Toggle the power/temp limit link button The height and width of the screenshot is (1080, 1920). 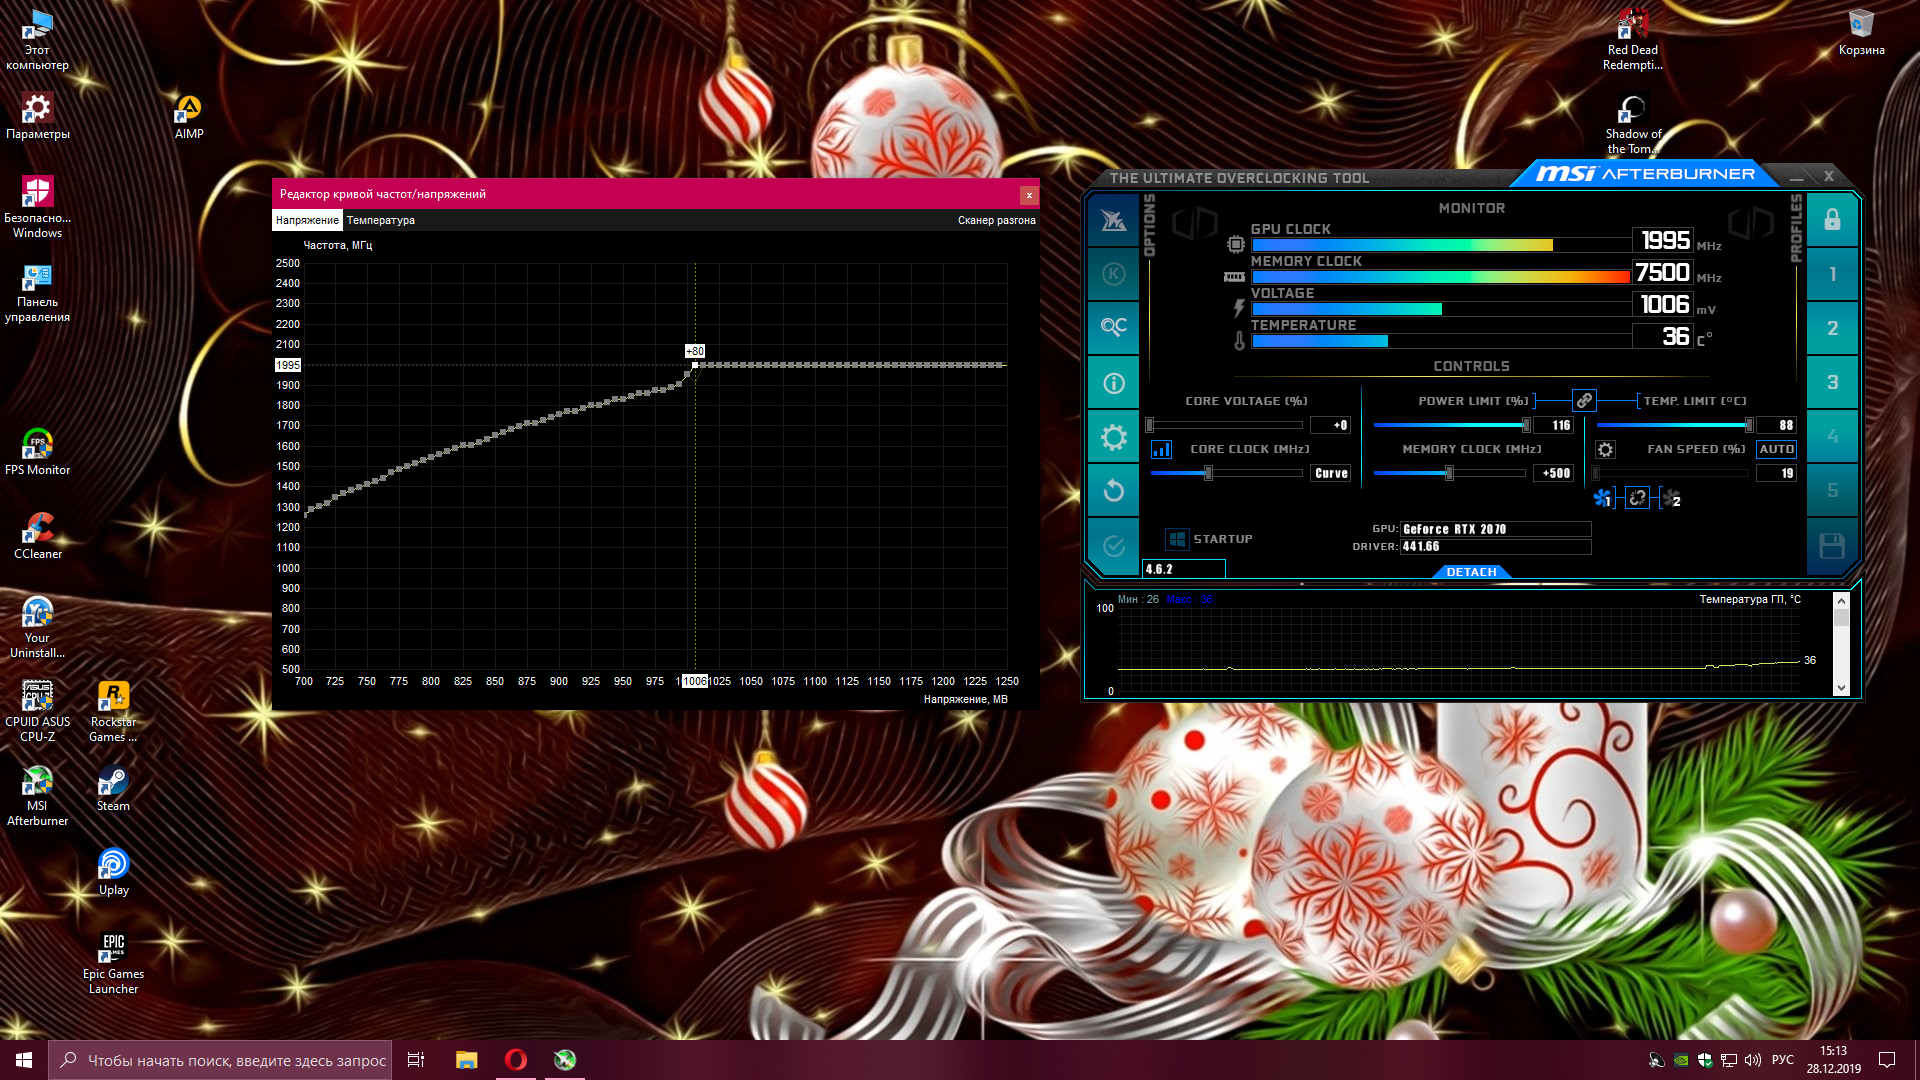(1584, 401)
